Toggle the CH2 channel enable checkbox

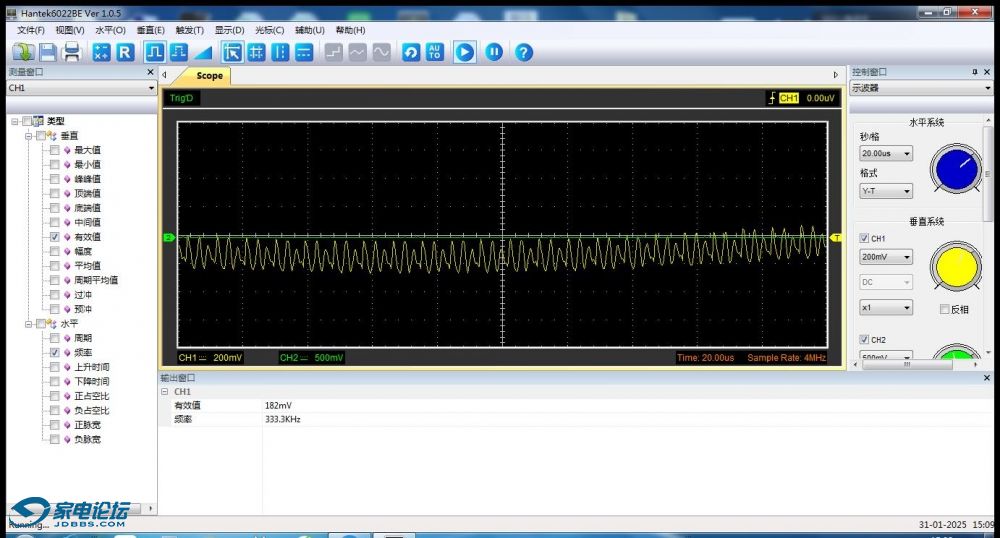864,340
